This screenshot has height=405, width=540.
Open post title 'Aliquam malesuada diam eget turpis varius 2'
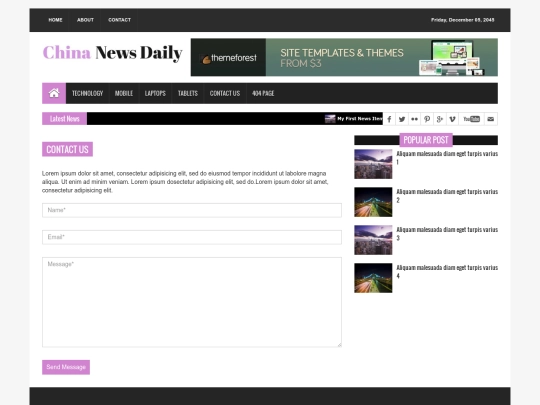(447, 196)
